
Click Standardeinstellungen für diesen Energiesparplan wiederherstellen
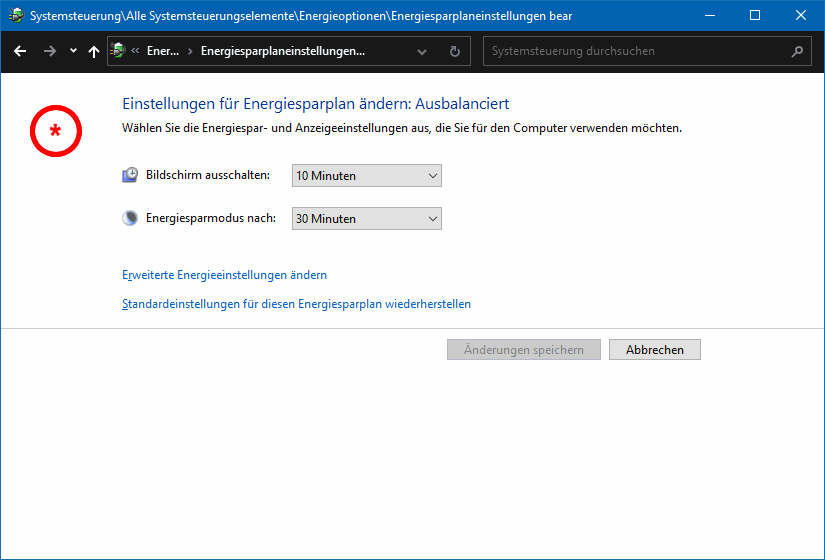coord(296,304)
